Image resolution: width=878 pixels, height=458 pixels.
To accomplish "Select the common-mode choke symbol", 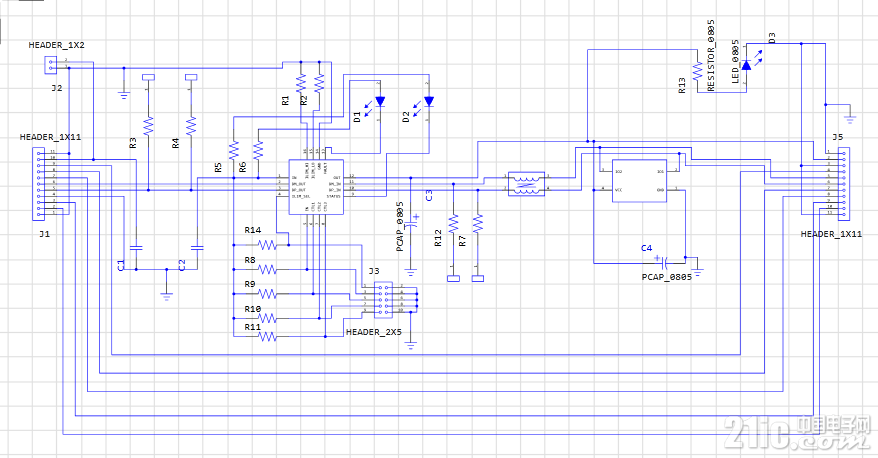I will tap(526, 184).
